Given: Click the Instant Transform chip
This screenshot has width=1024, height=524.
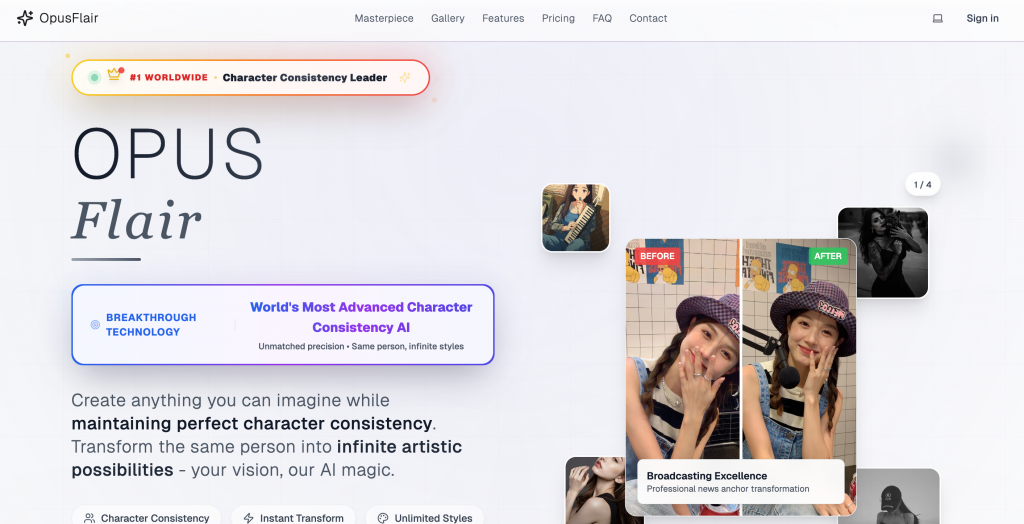Looking at the screenshot, I should [x=293, y=515].
